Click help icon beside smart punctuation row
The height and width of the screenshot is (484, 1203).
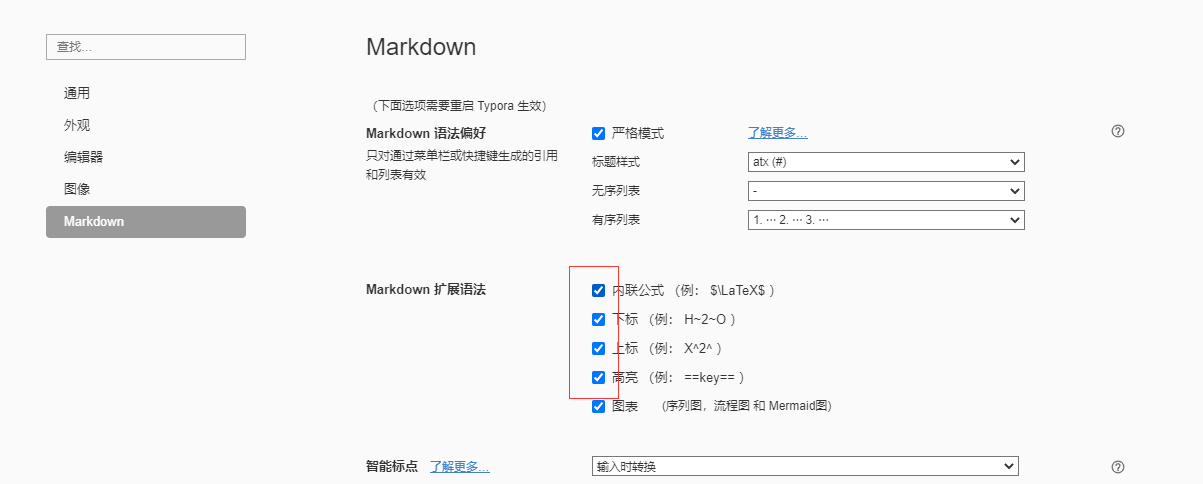[1118, 466]
